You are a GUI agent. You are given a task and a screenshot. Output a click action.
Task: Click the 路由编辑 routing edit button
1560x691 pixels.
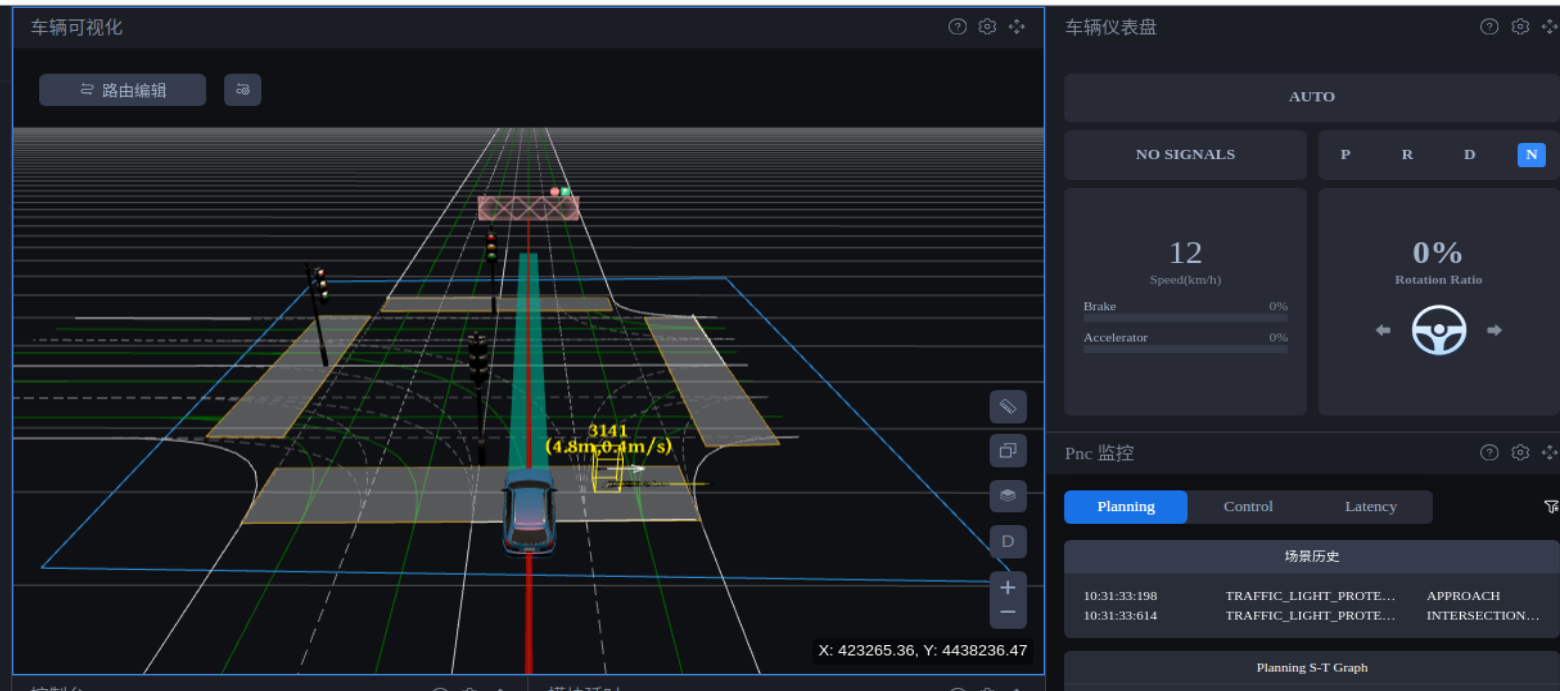[x=122, y=90]
